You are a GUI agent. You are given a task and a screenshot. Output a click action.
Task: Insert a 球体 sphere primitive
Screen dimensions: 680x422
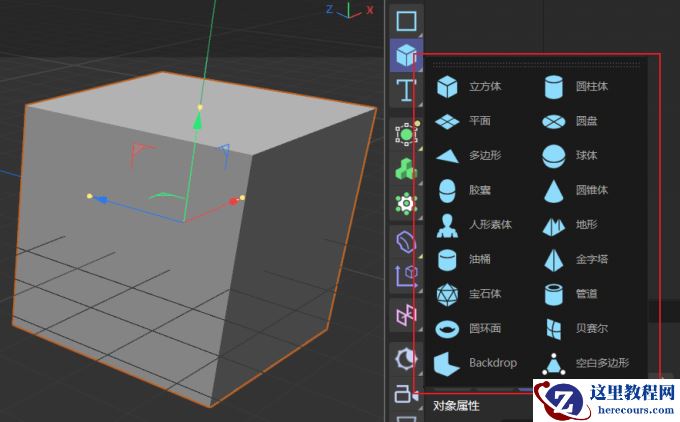(x=570, y=155)
